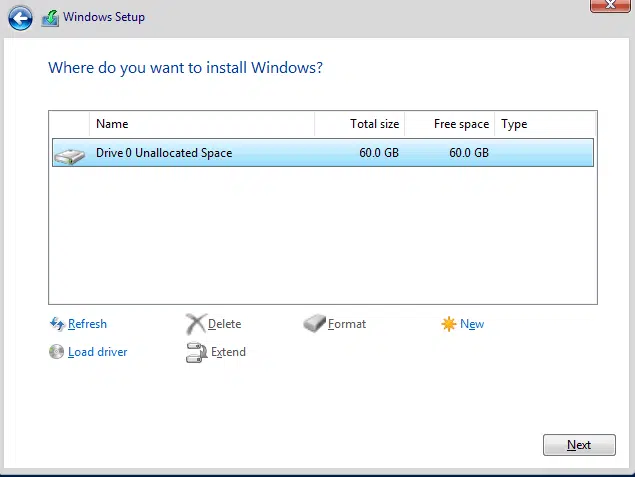The width and height of the screenshot is (635, 477).
Task: Click the Load driver disc icon
Action: pos(57,352)
